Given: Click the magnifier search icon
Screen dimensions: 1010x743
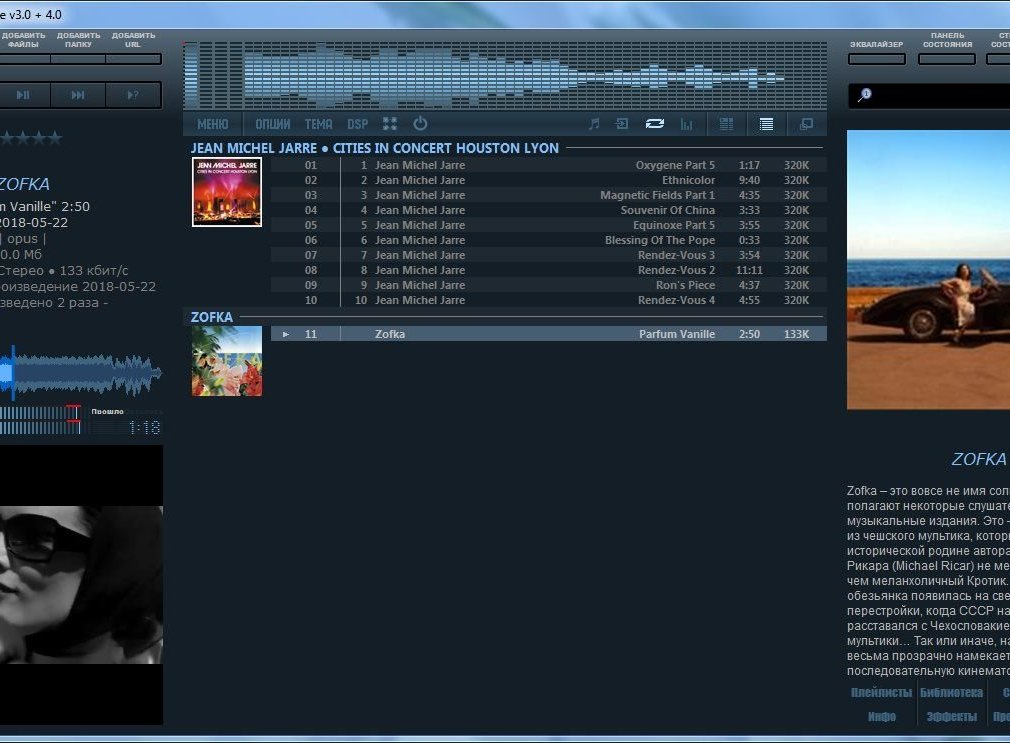Looking at the screenshot, I should 864,95.
